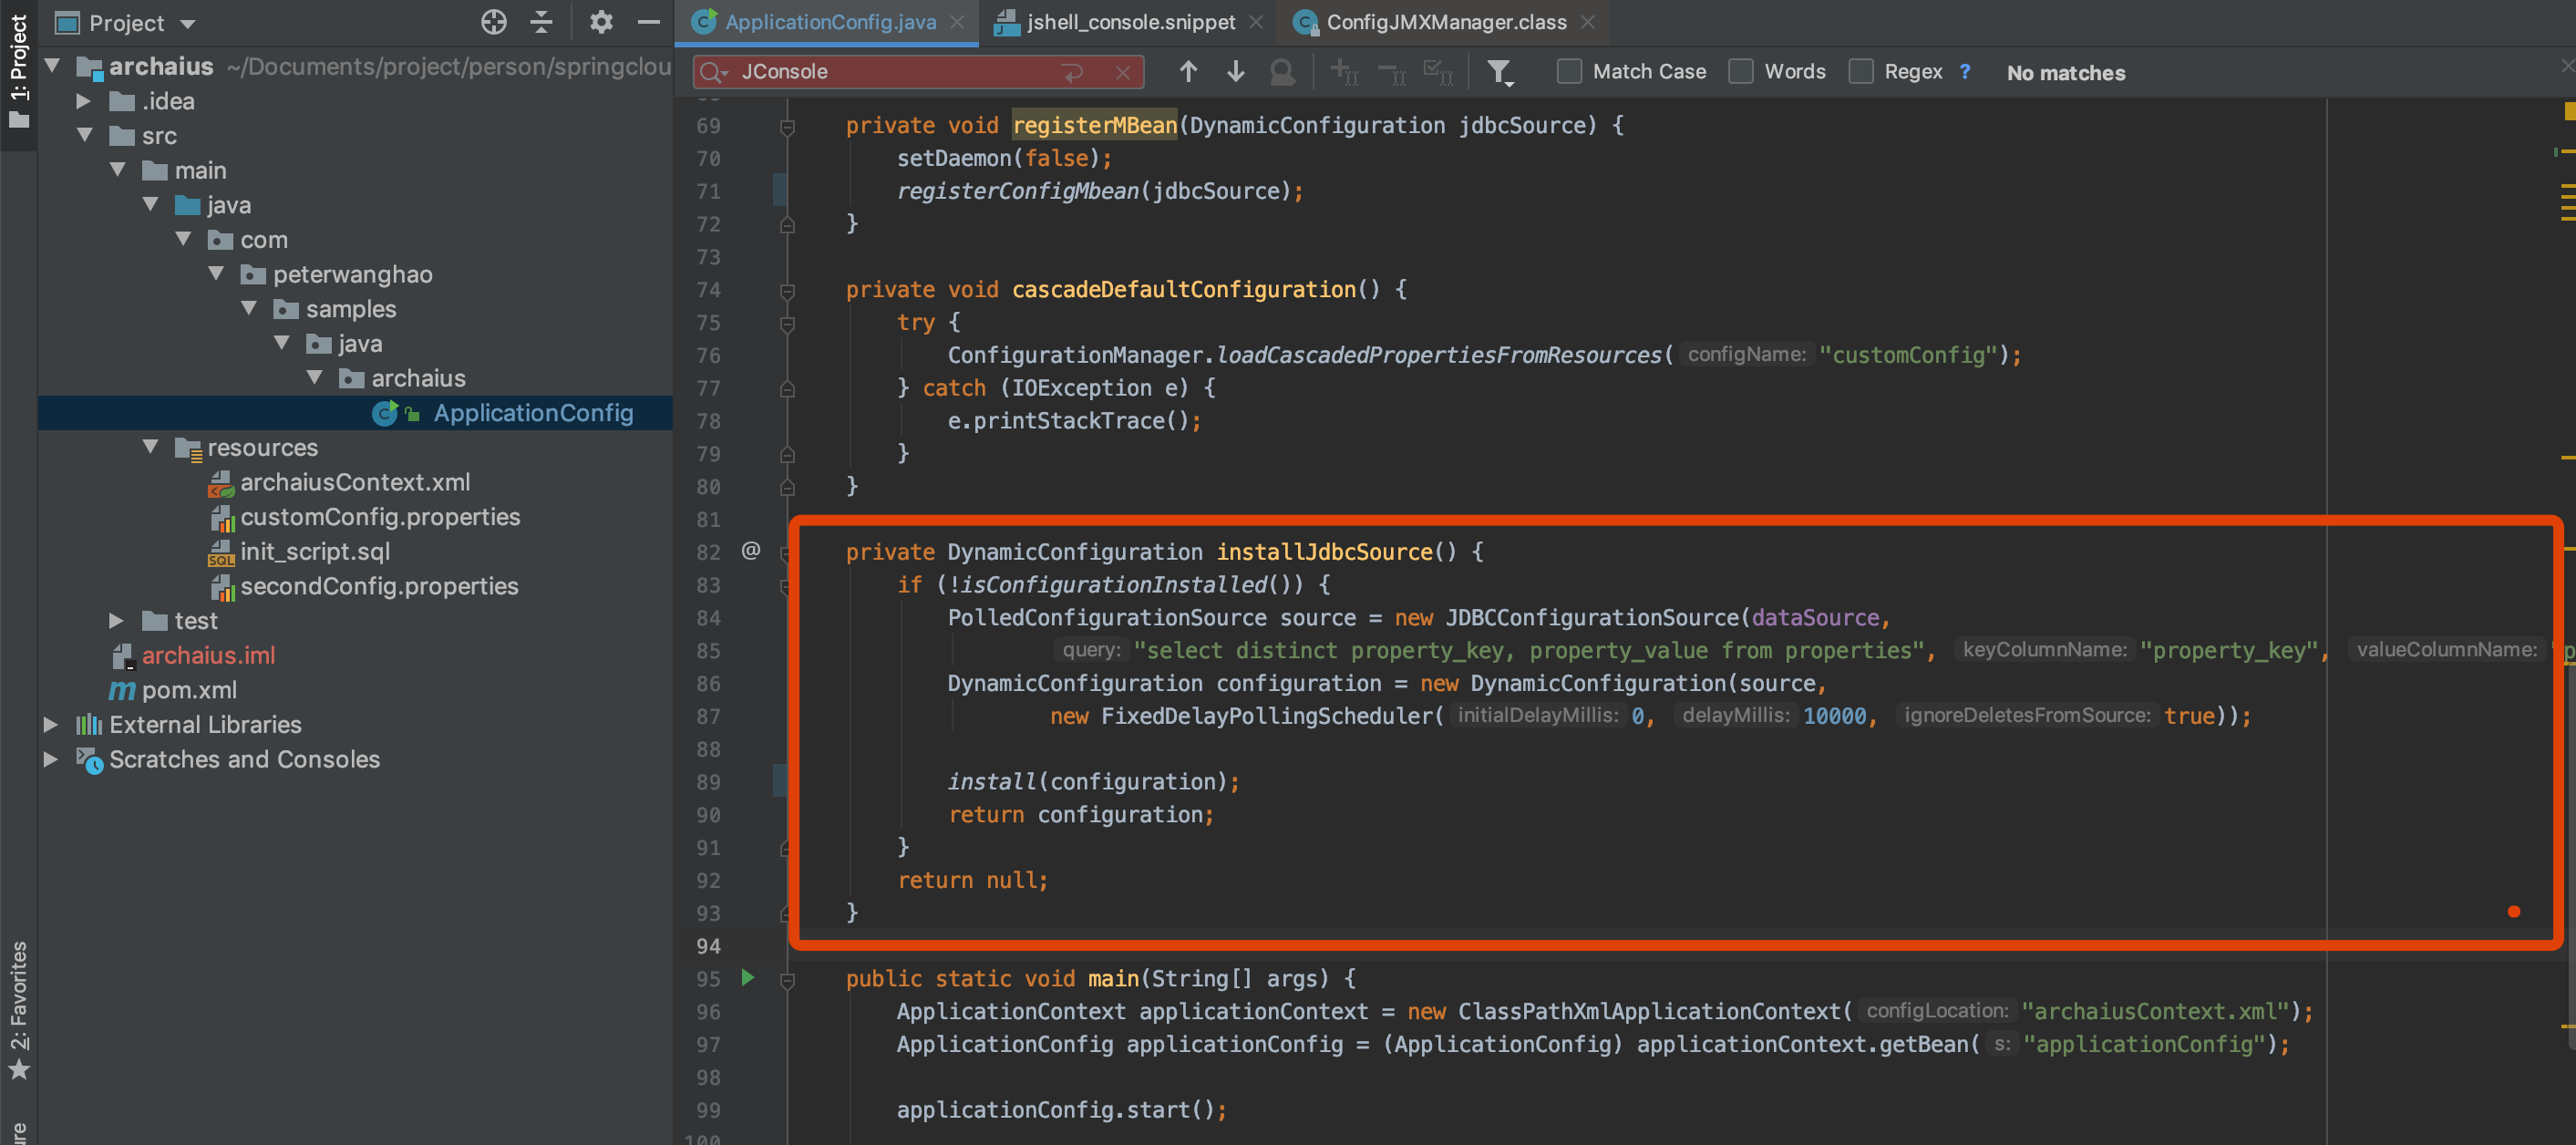
Task: Enable the Match Case checkbox
Action: [1569, 72]
